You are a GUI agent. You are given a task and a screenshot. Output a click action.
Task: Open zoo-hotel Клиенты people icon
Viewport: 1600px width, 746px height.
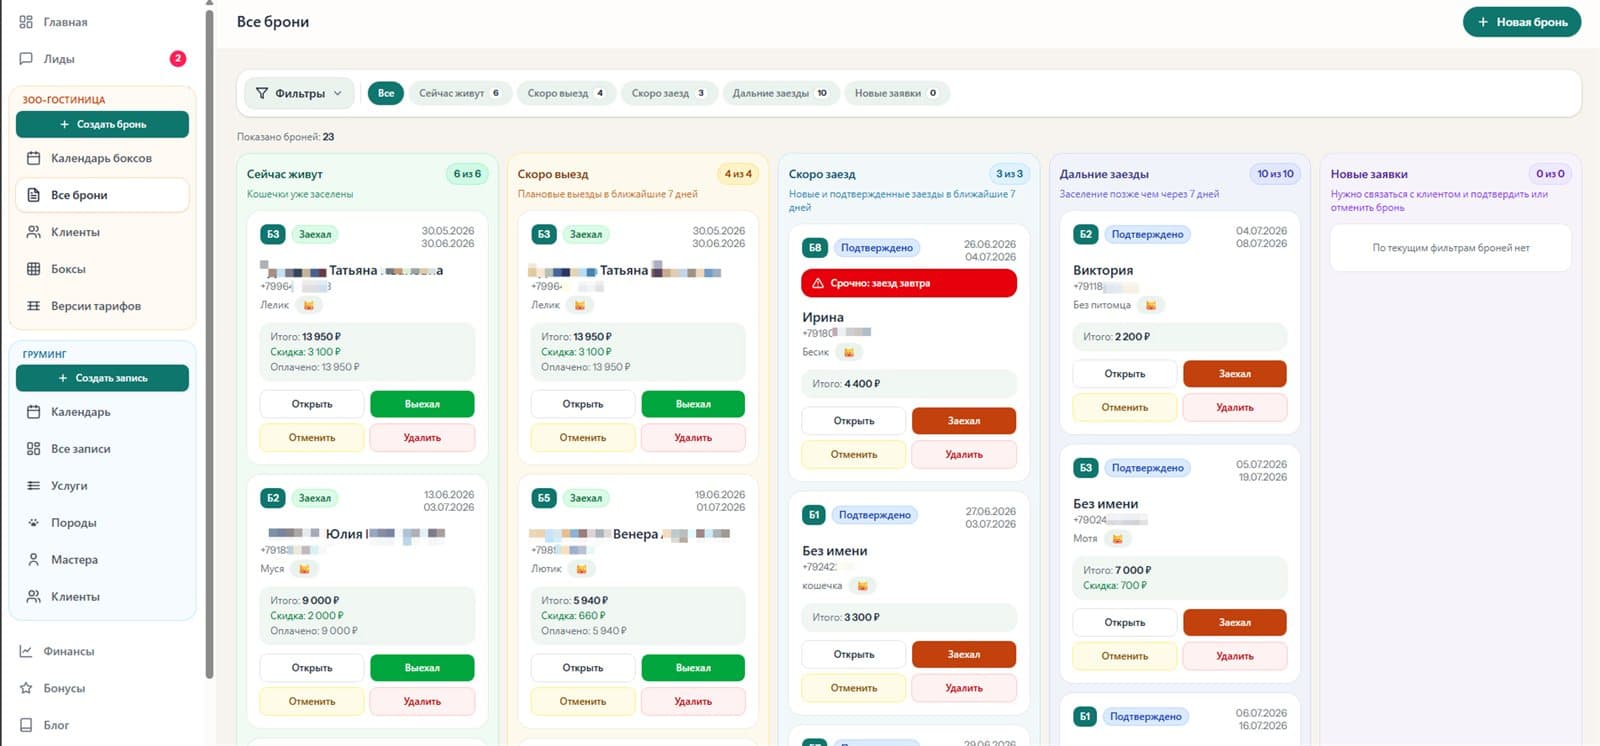pyautogui.click(x=34, y=232)
